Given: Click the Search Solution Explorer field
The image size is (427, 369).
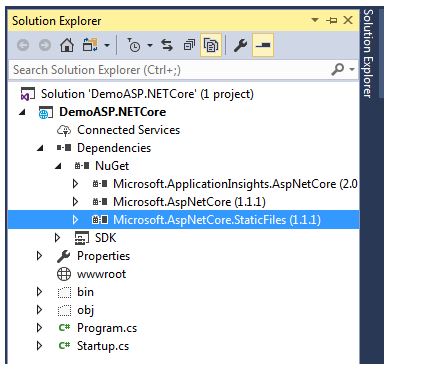Looking at the screenshot, I should tap(170, 70).
